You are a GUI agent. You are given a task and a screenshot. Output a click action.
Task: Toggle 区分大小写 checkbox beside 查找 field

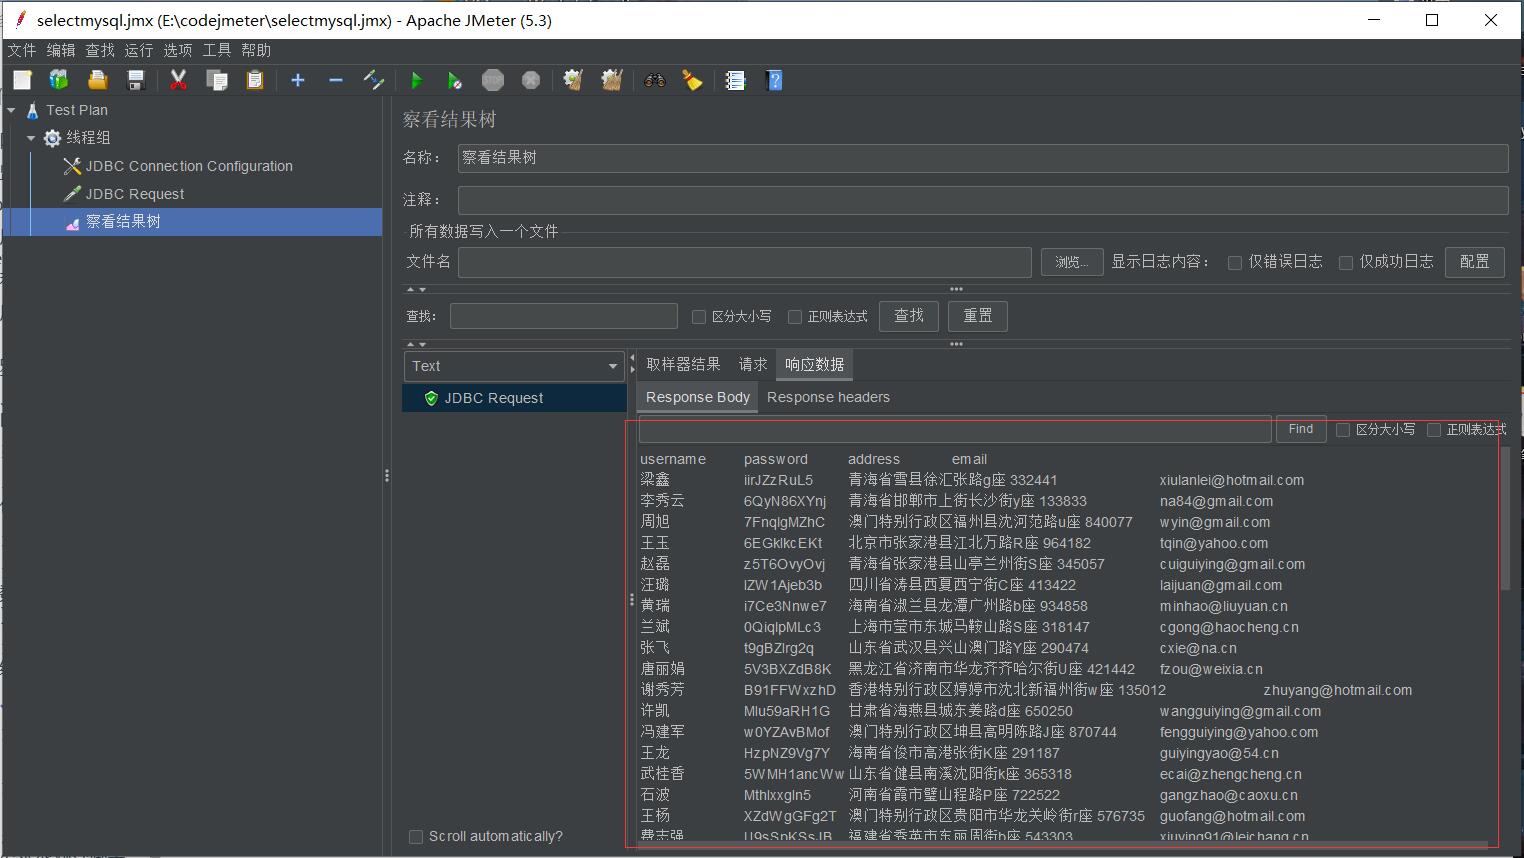(699, 317)
